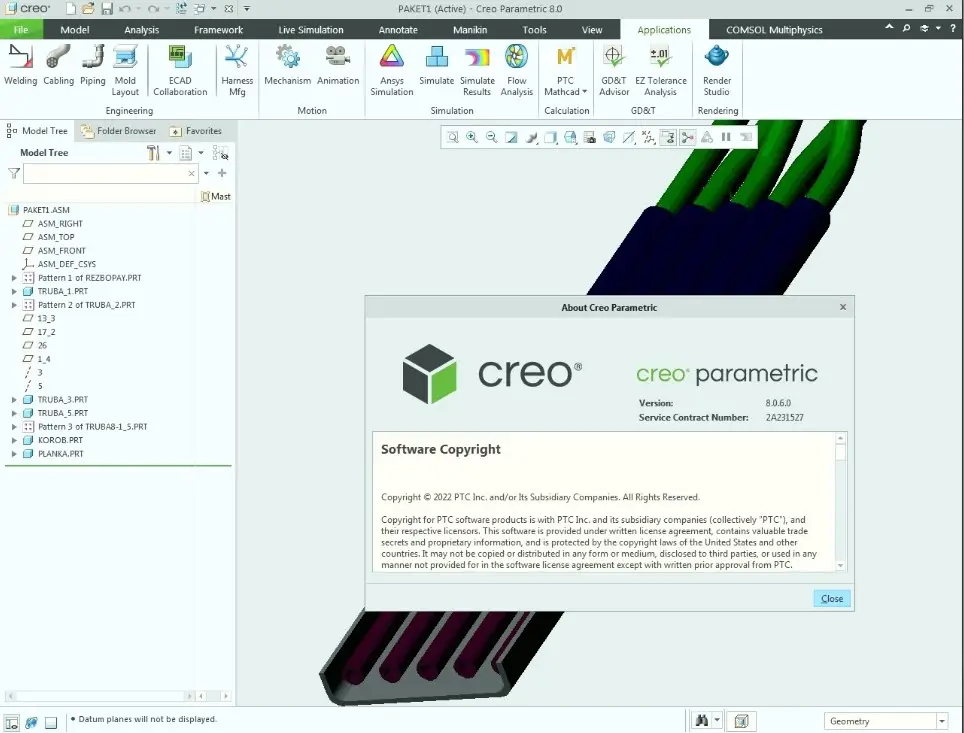
Task: Switch to the Model tab
Action: pos(74,30)
